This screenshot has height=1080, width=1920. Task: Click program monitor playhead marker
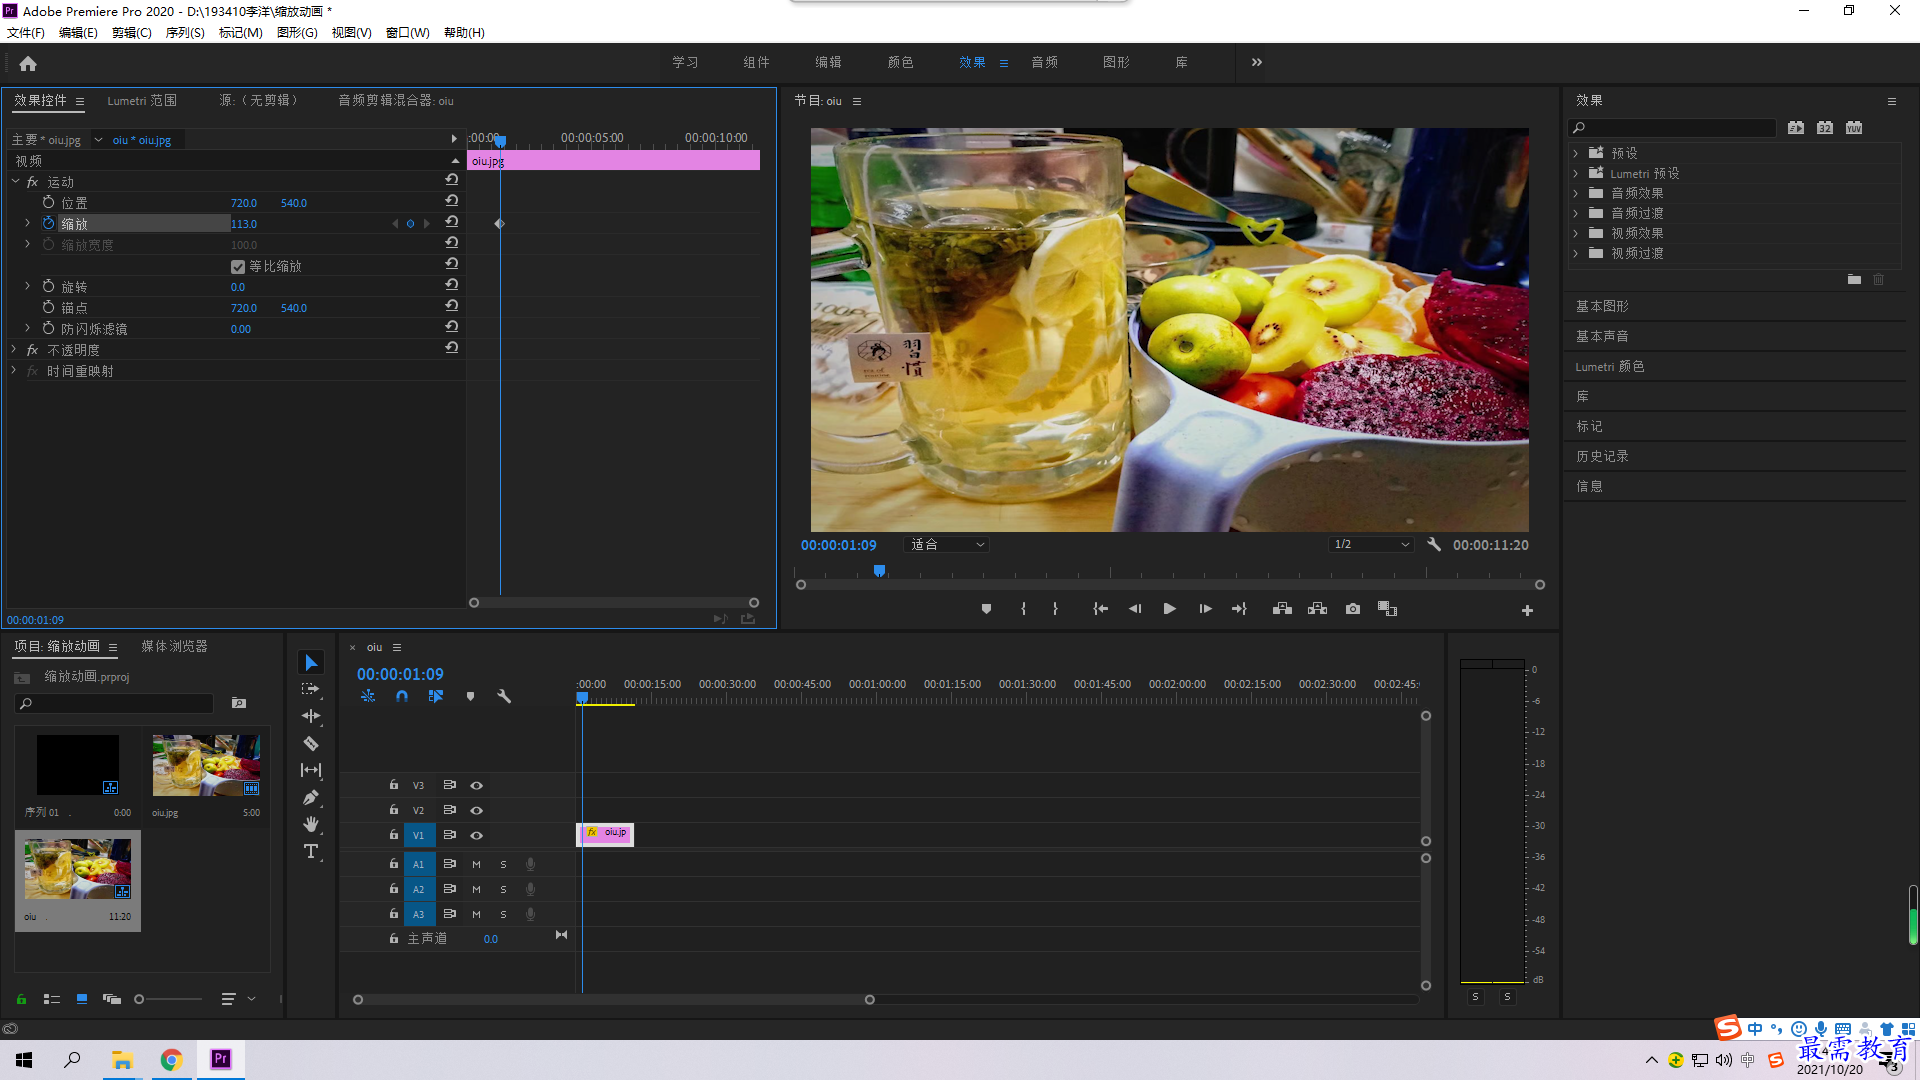[879, 571]
